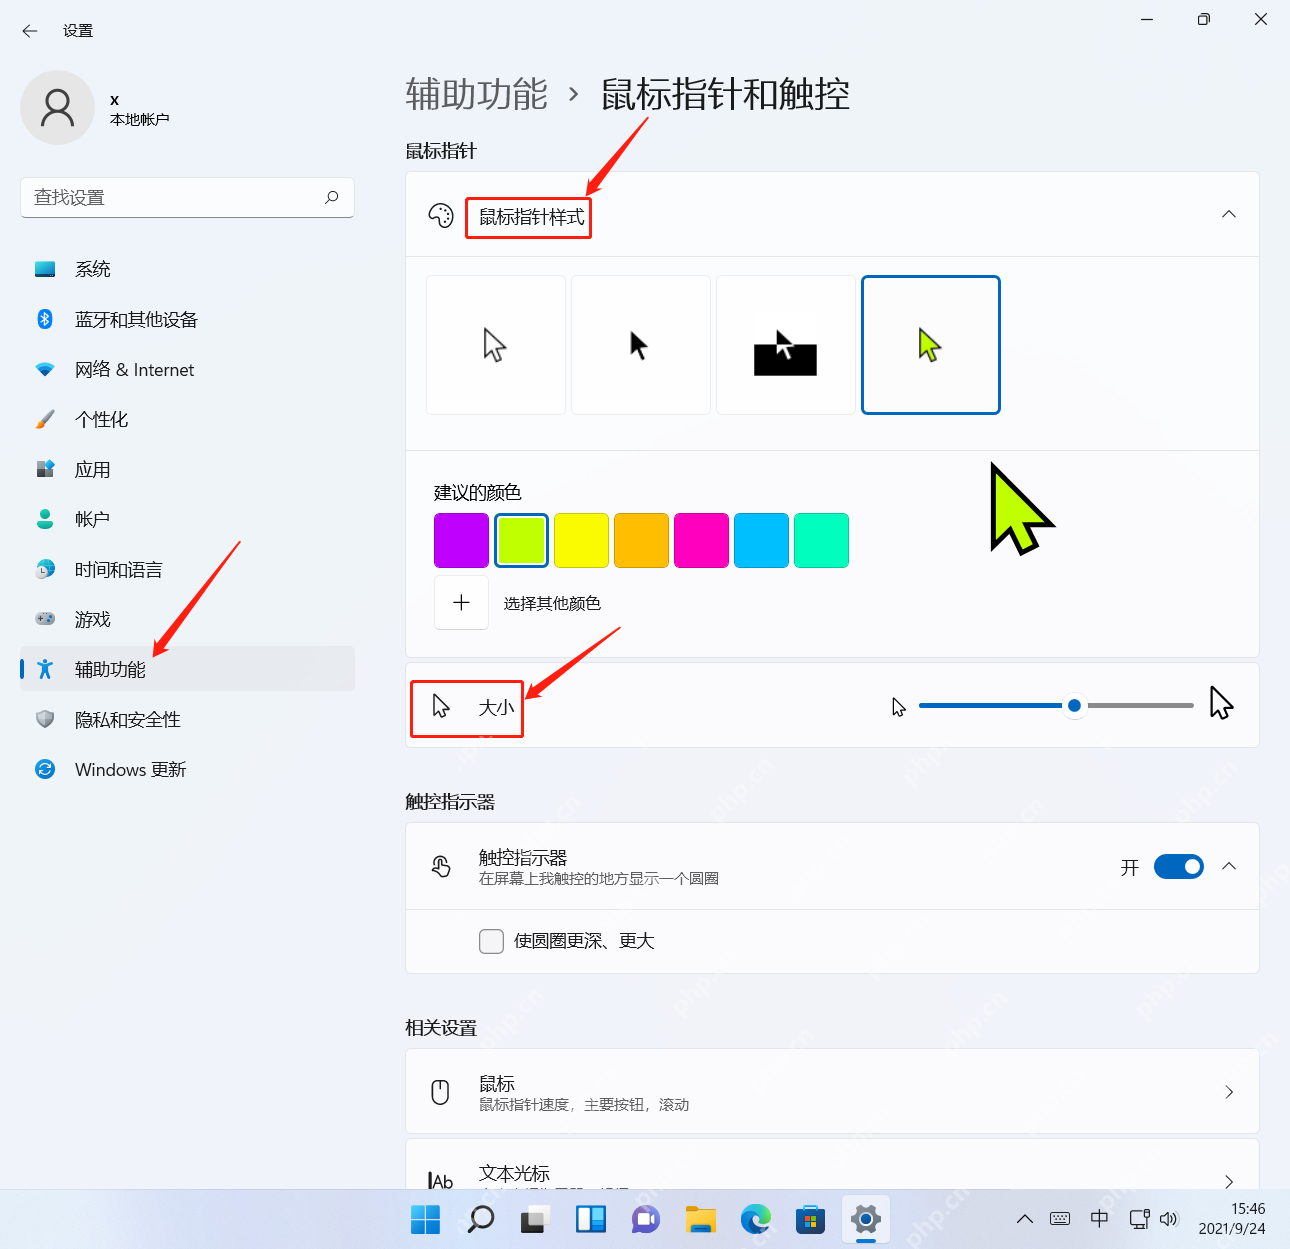
Task: Navigate to 网络 & Internet
Action: click(x=188, y=369)
